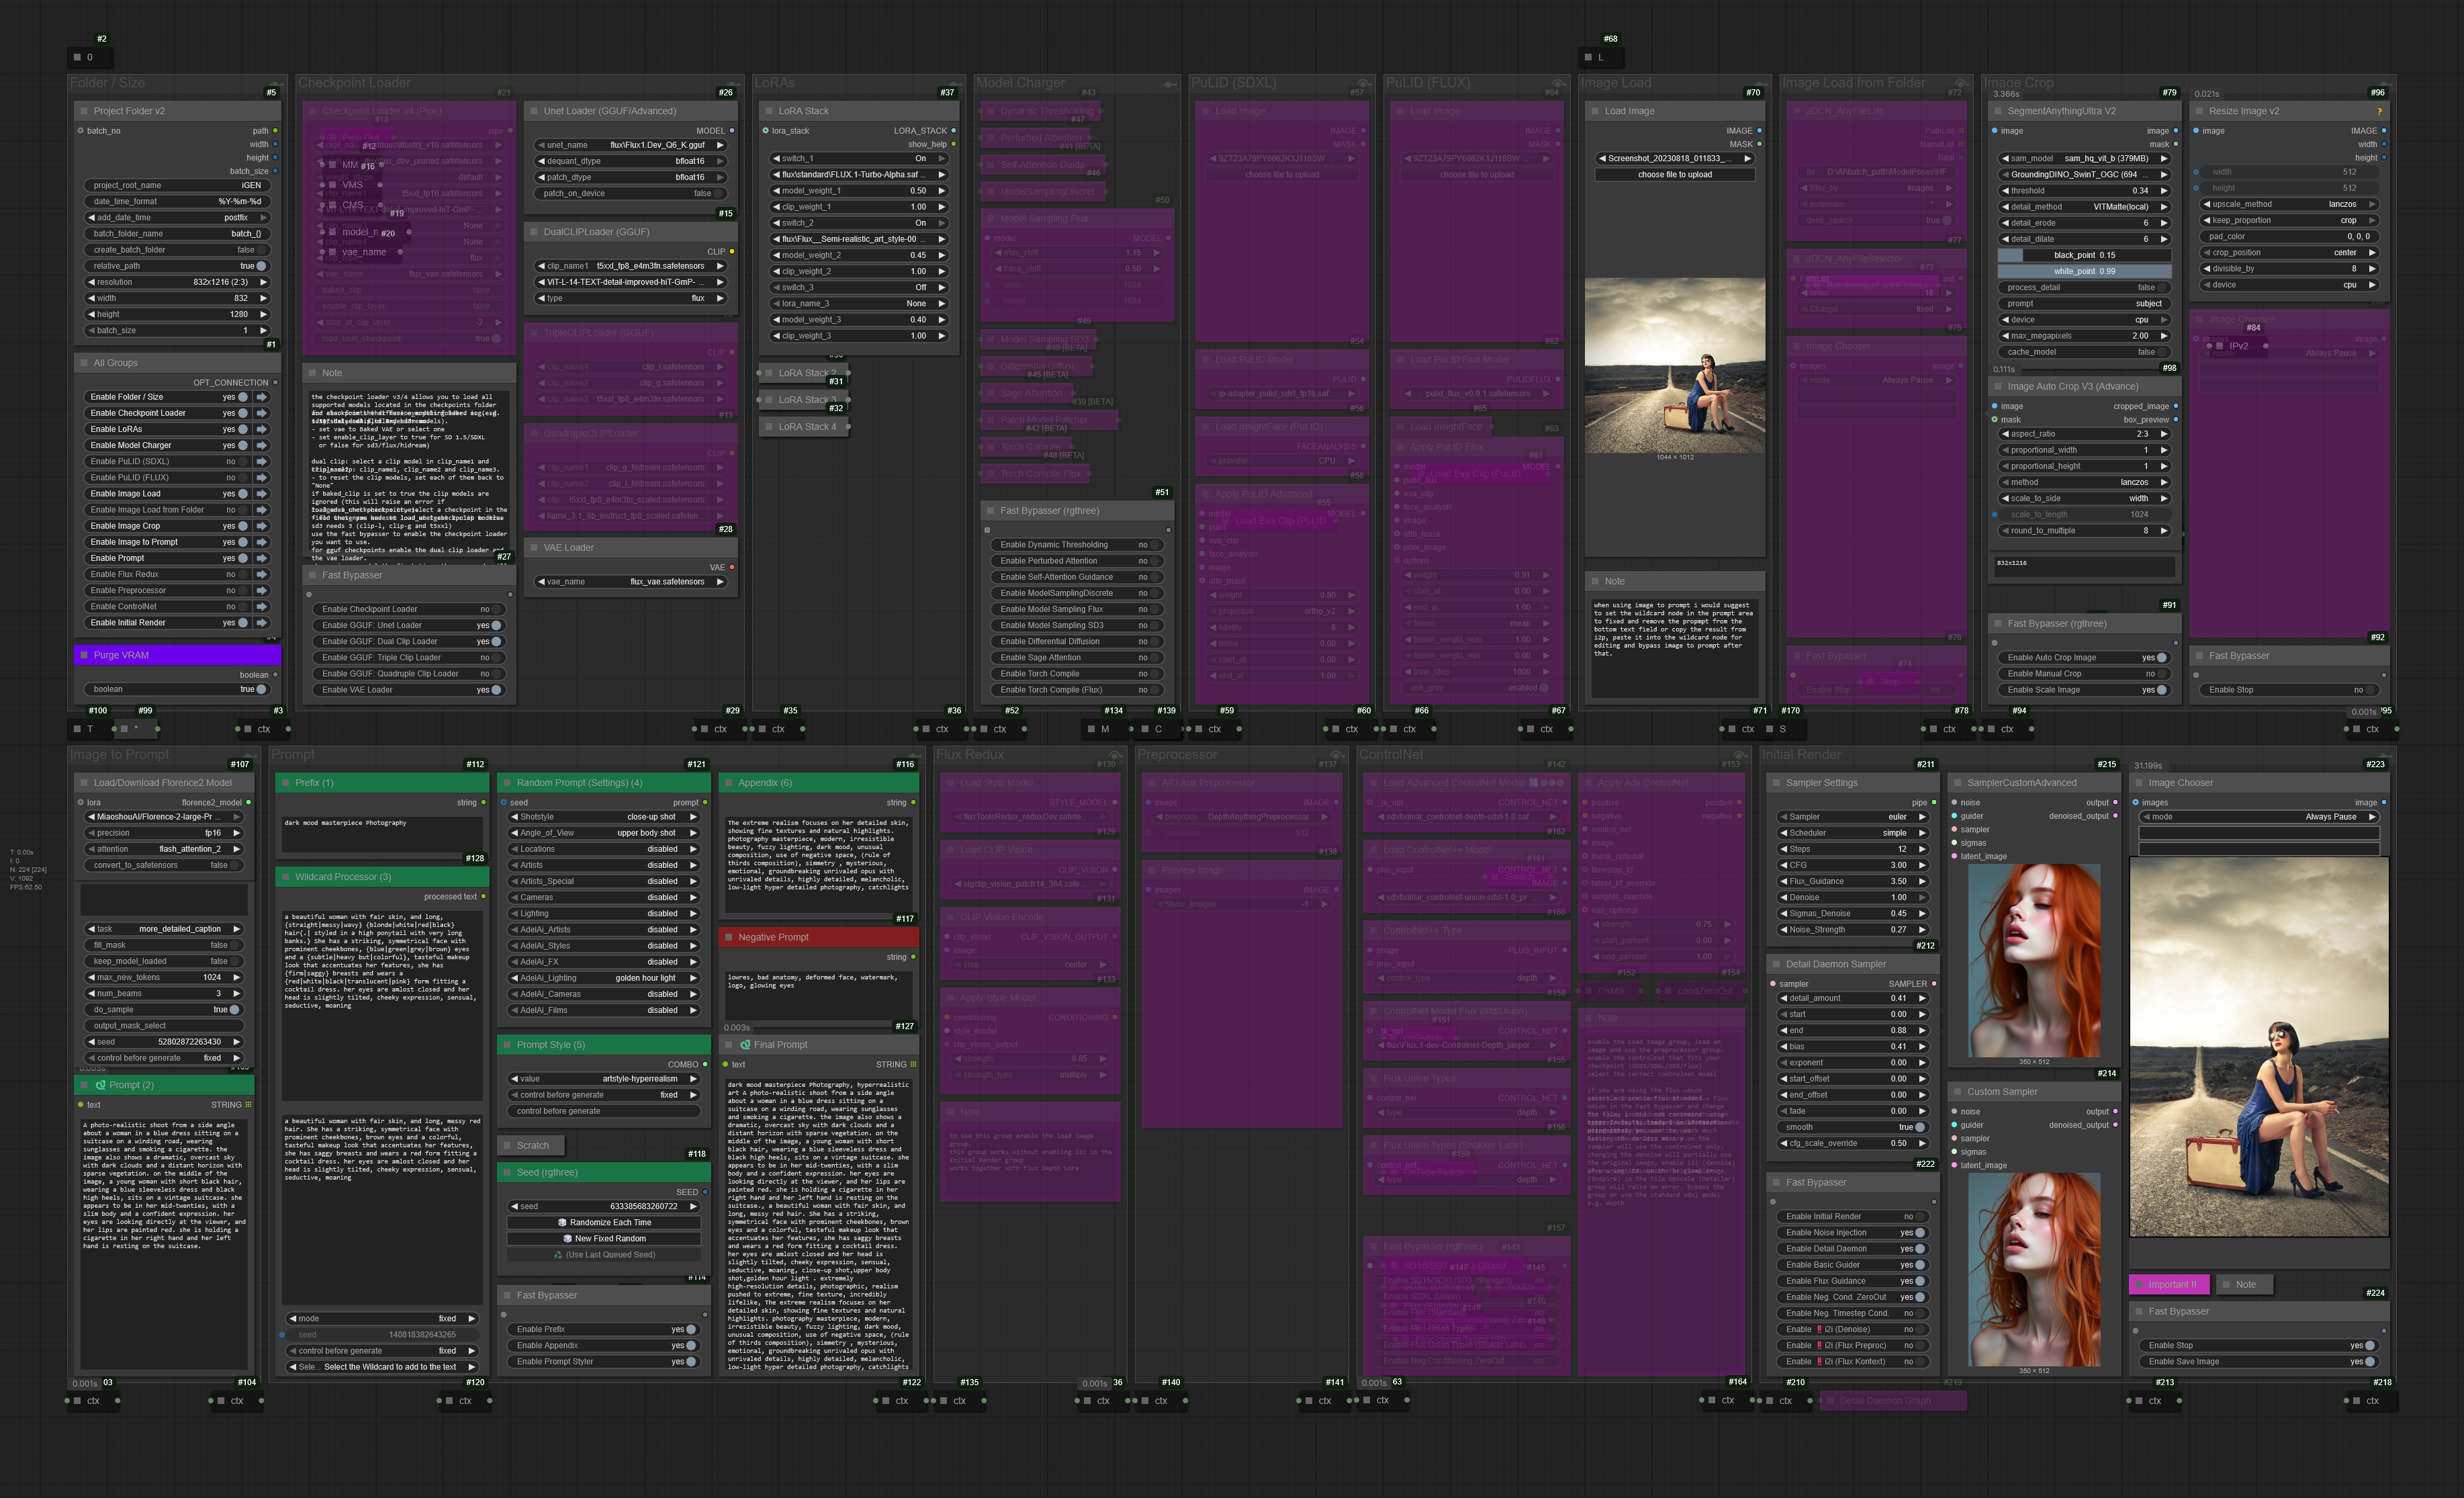Collapse the Purge VRAM node via its square icon

(83, 655)
